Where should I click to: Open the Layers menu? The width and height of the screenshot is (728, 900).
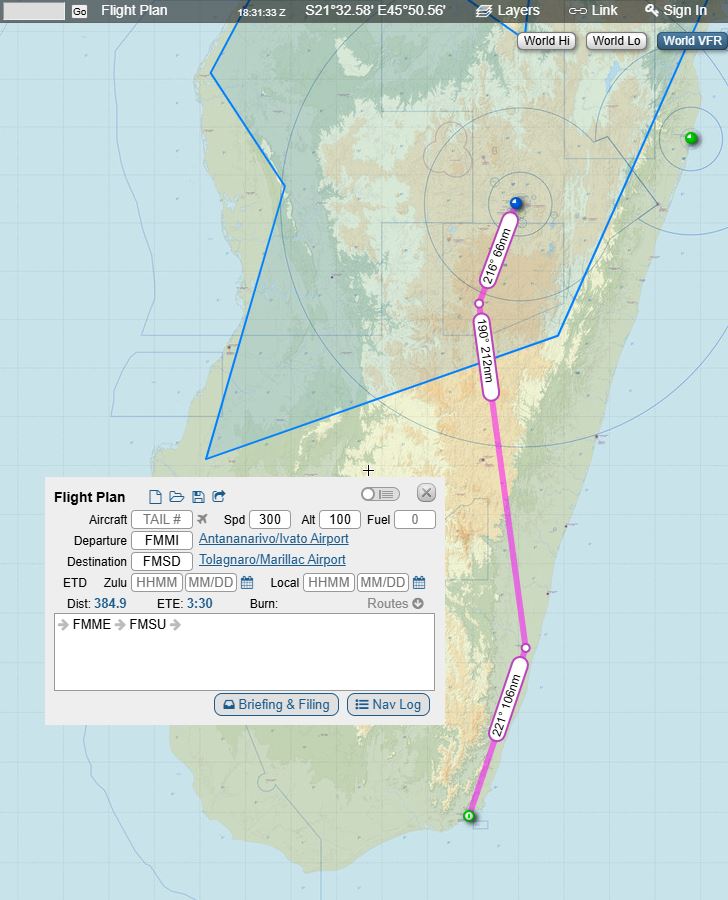508,11
